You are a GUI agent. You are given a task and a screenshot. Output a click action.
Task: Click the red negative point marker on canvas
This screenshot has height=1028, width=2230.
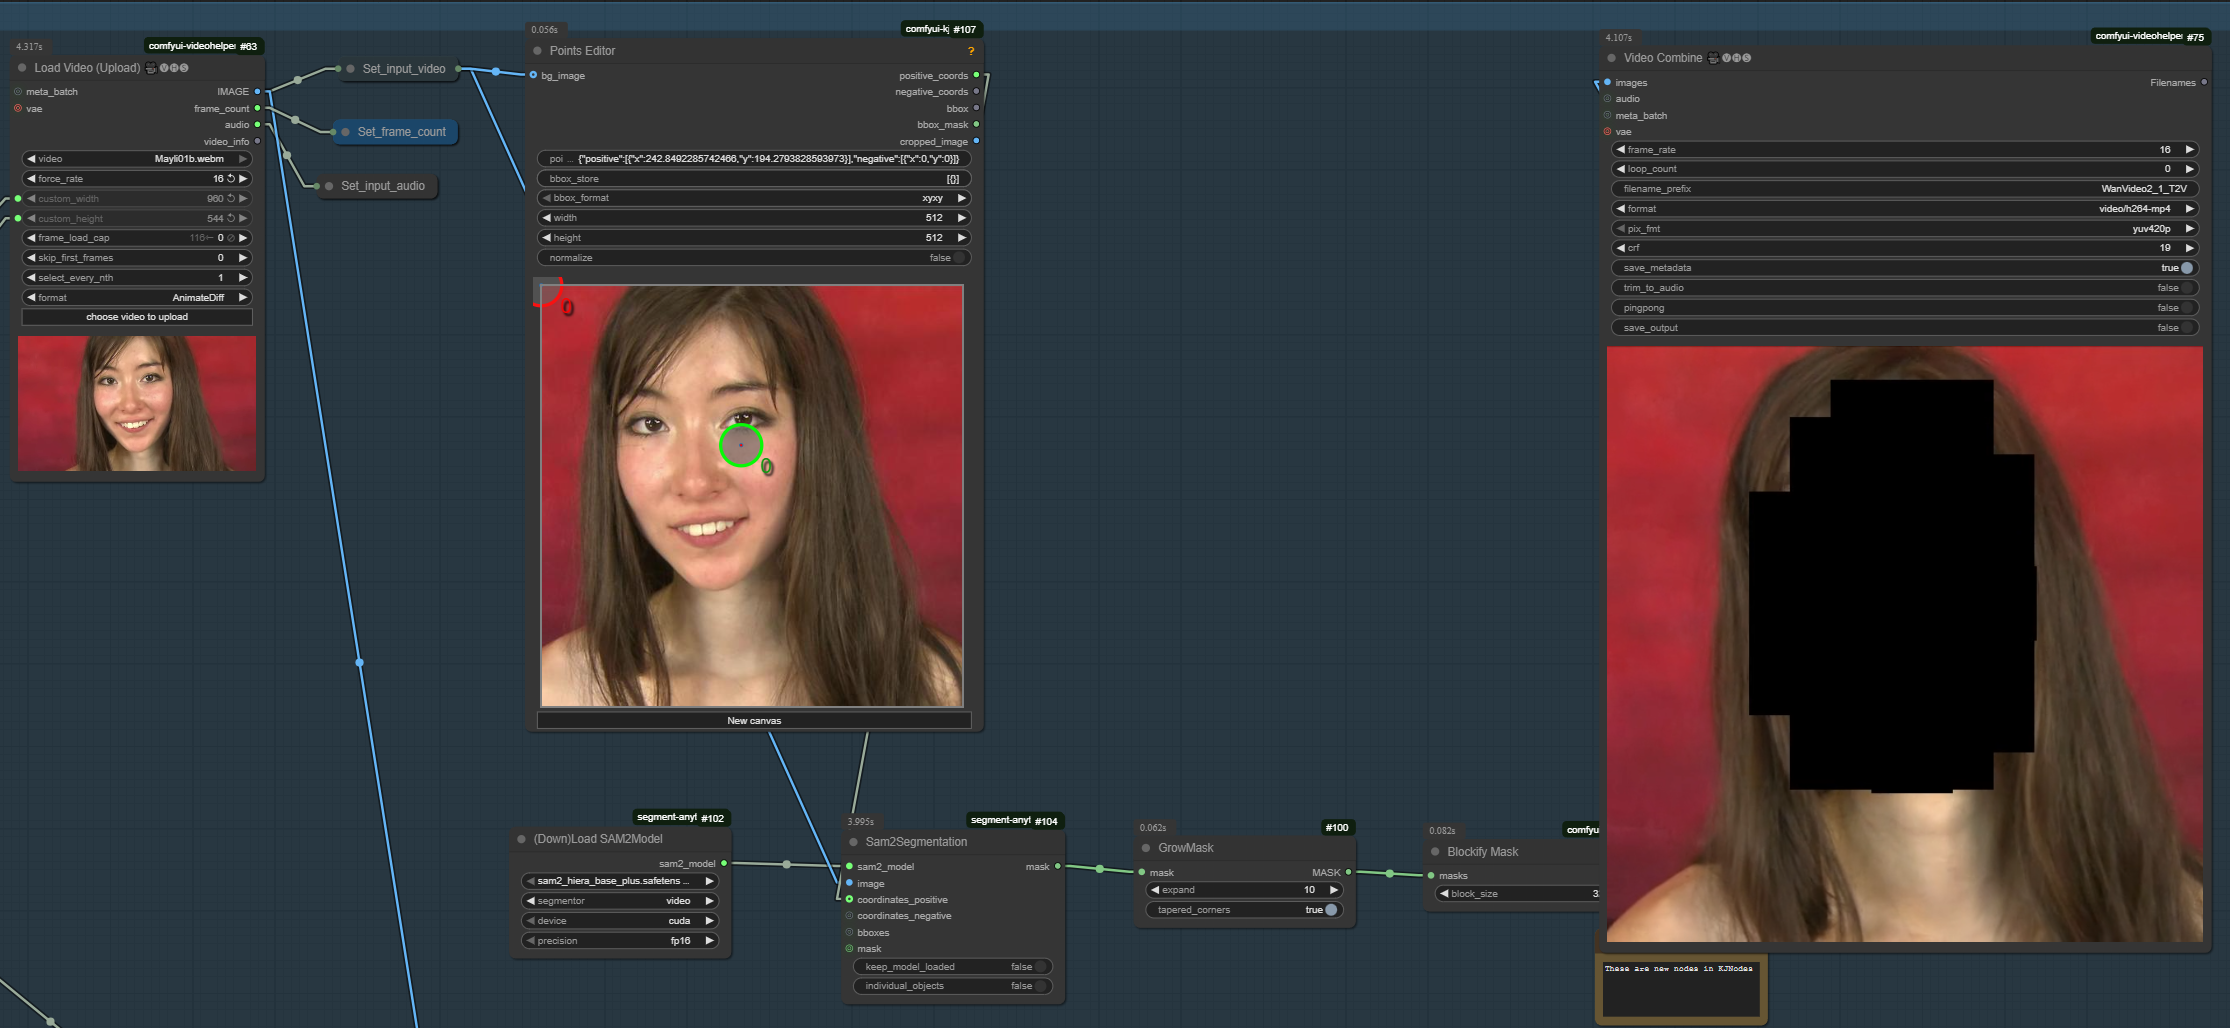click(546, 291)
